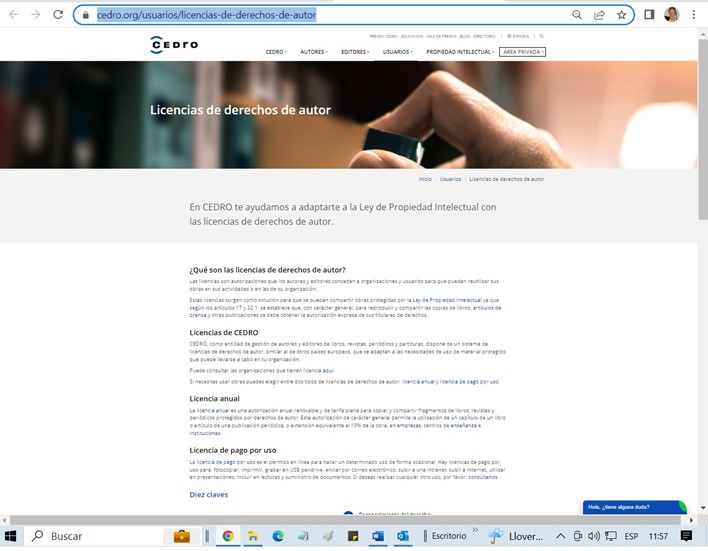The width and height of the screenshot is (708, 551).
Task: Expand the AUTORES navigation dropdown
Action: (x=314, y=52)
